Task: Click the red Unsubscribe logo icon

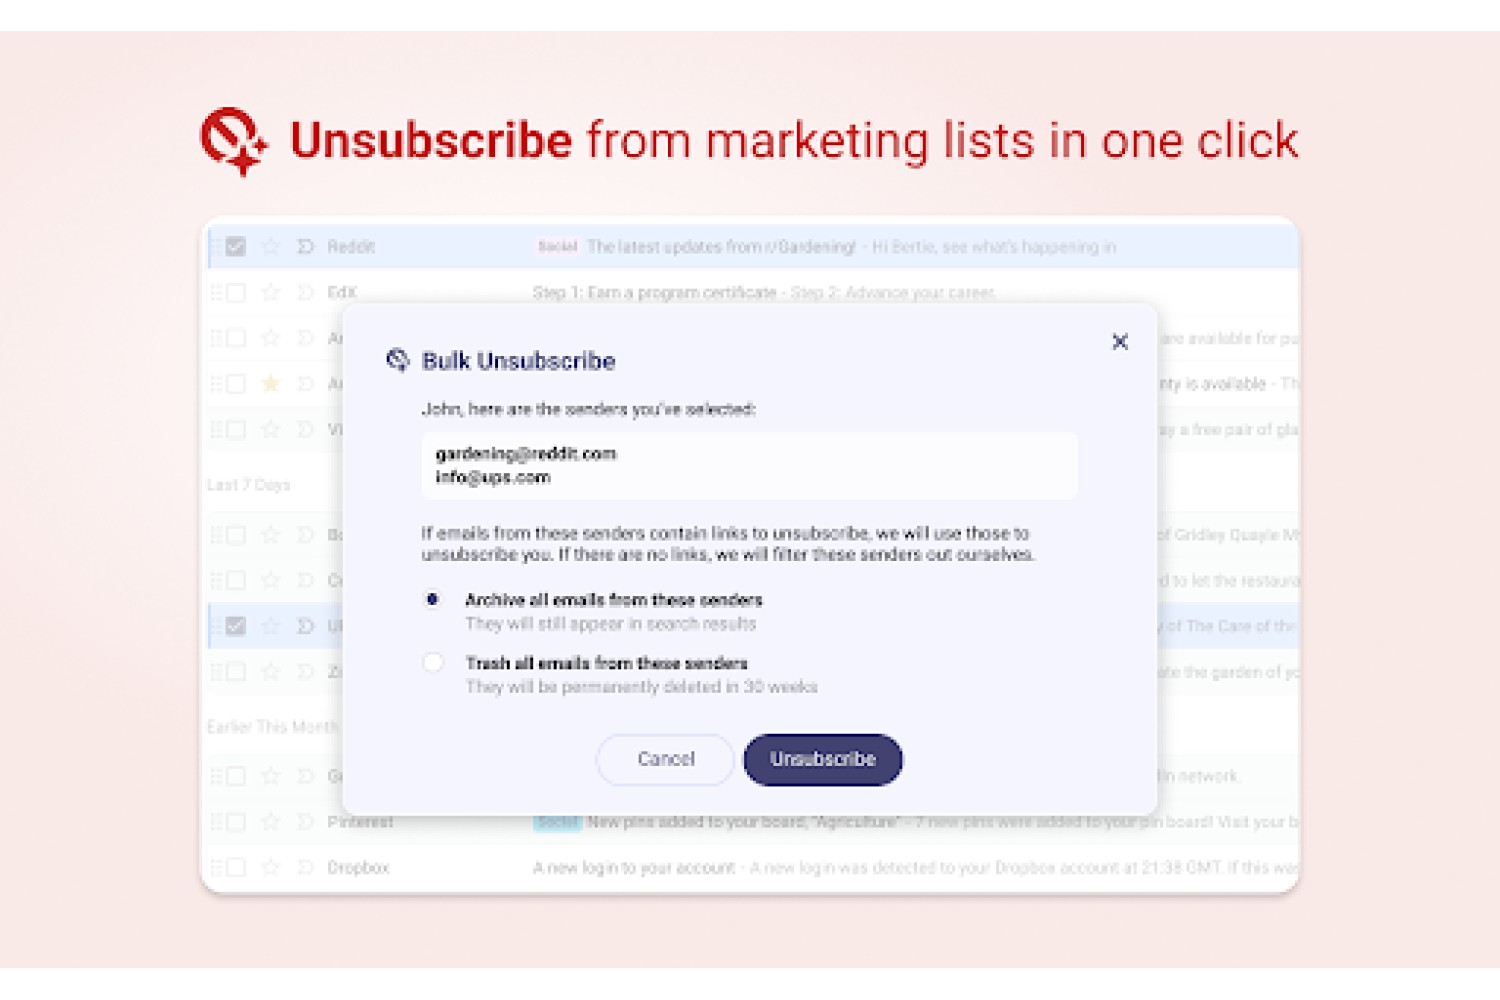Action: pyautogui.click(x=234, y=141)
